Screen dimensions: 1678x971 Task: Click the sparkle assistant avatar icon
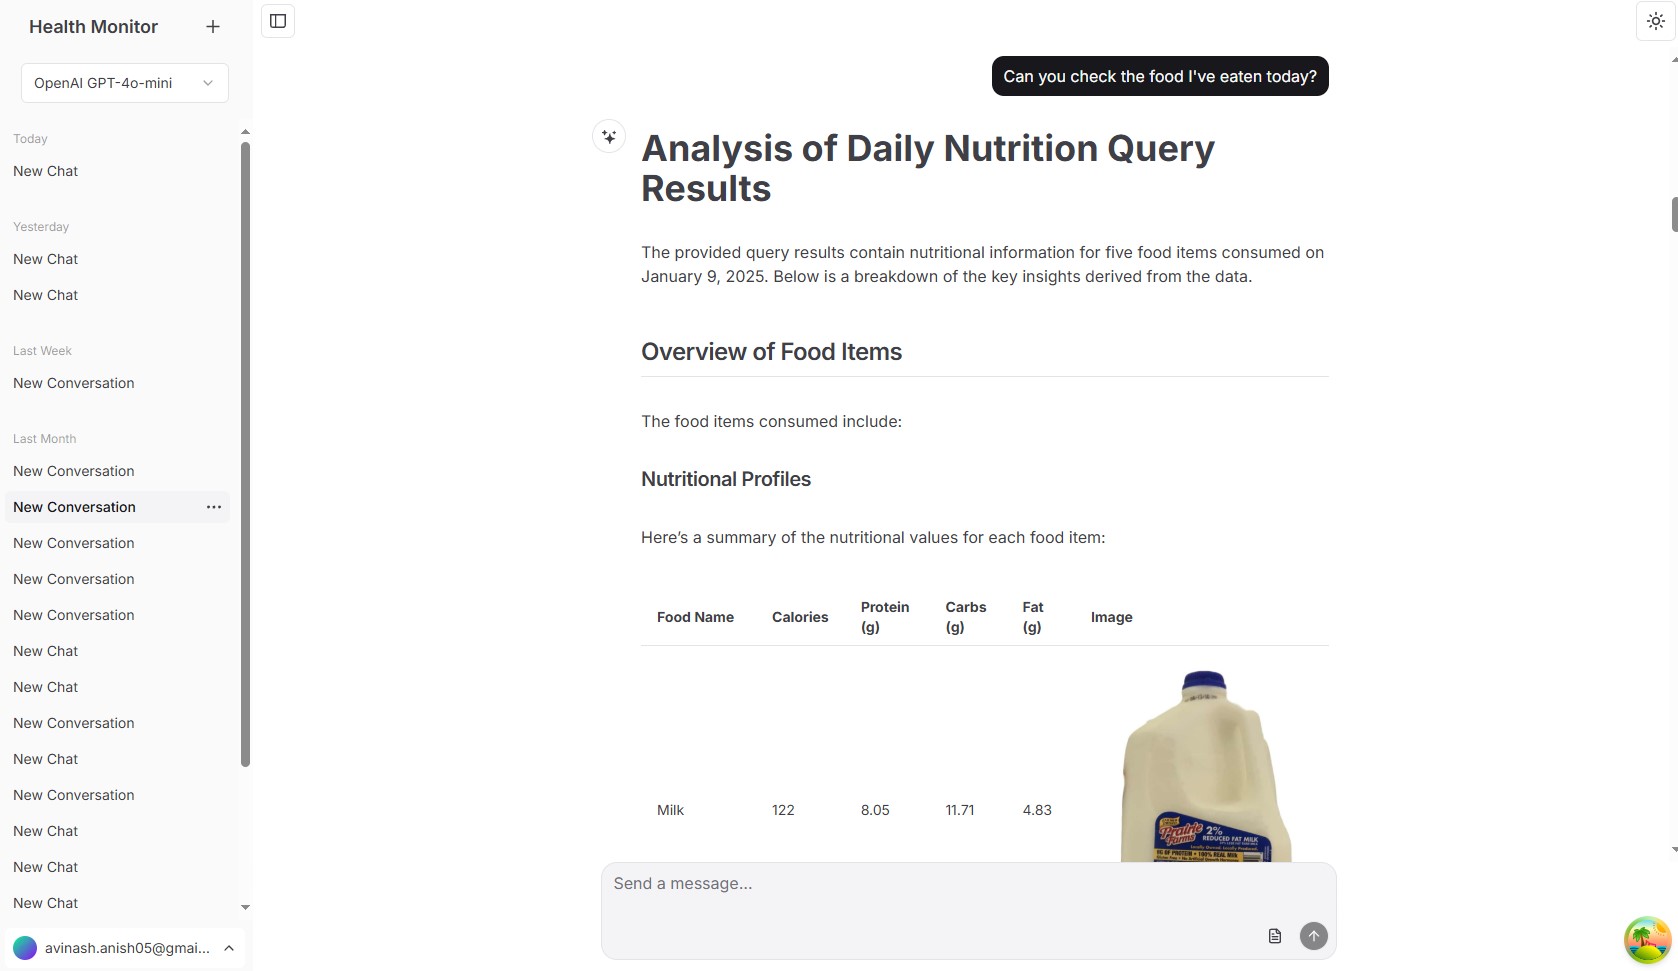(609, 136)
